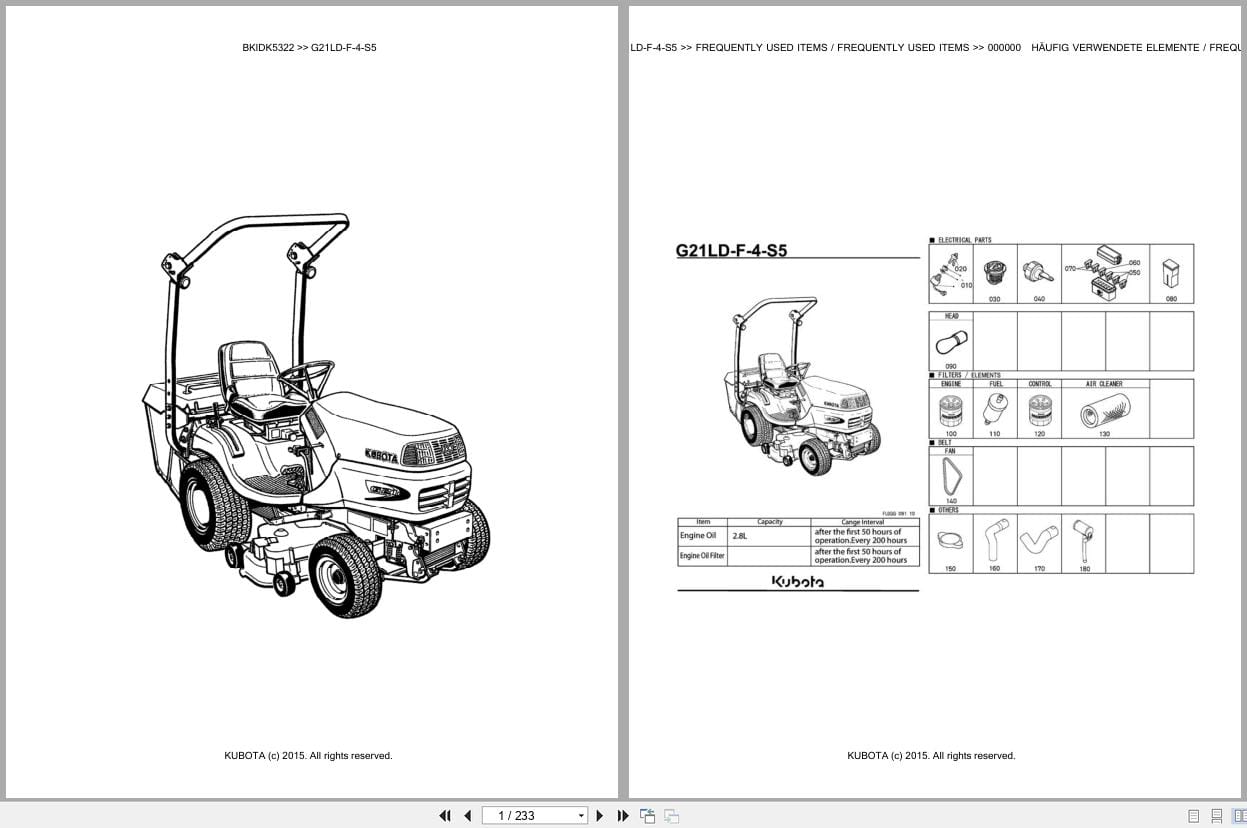
Task: Click the AIR CLEANER column label
Action: (1104, 384)
